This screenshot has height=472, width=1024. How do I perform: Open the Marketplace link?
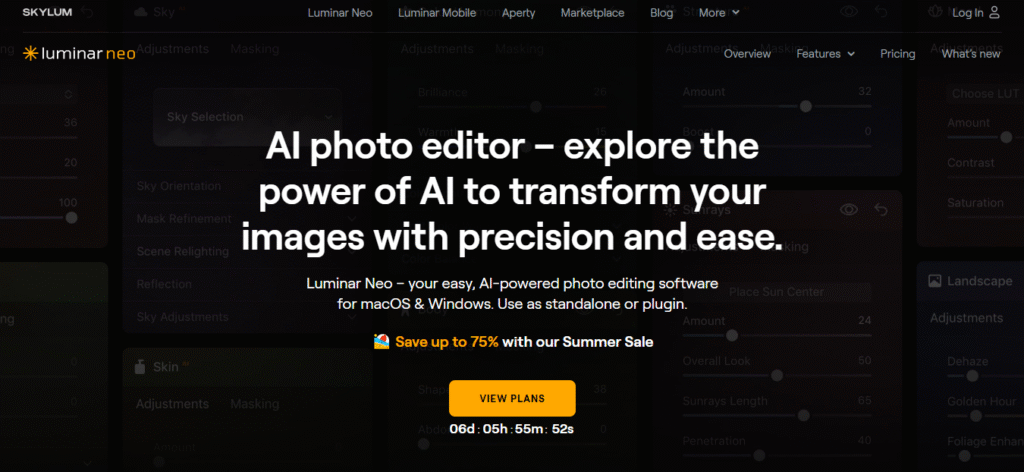(x=592, y=12)
